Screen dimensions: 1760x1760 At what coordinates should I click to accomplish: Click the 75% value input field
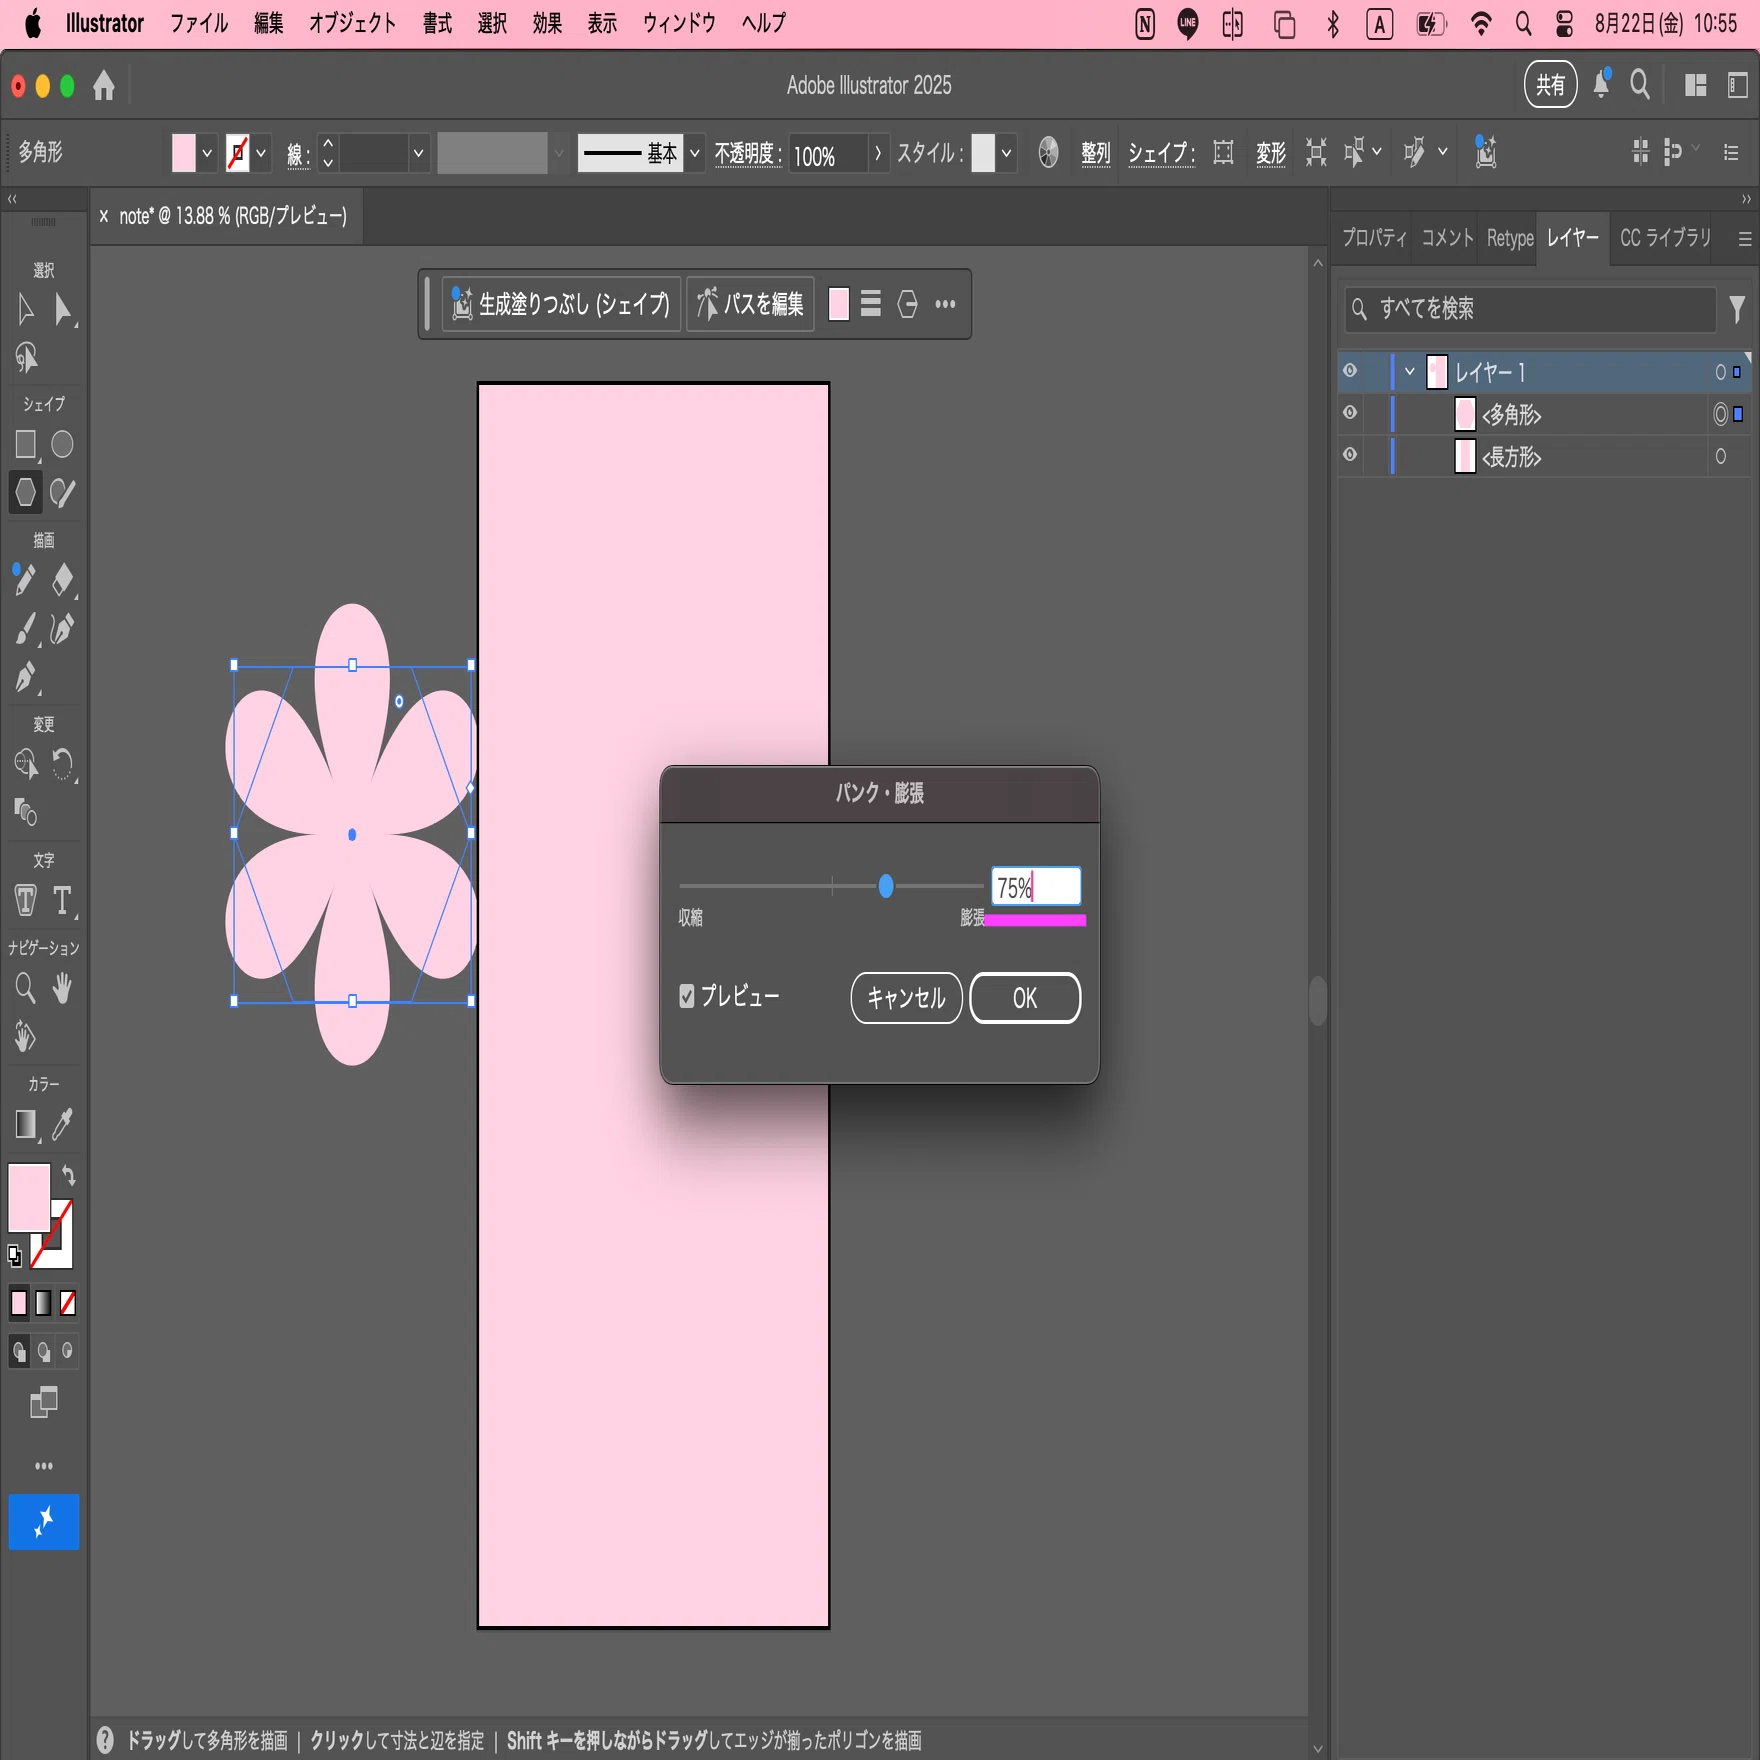(1036, 887)
